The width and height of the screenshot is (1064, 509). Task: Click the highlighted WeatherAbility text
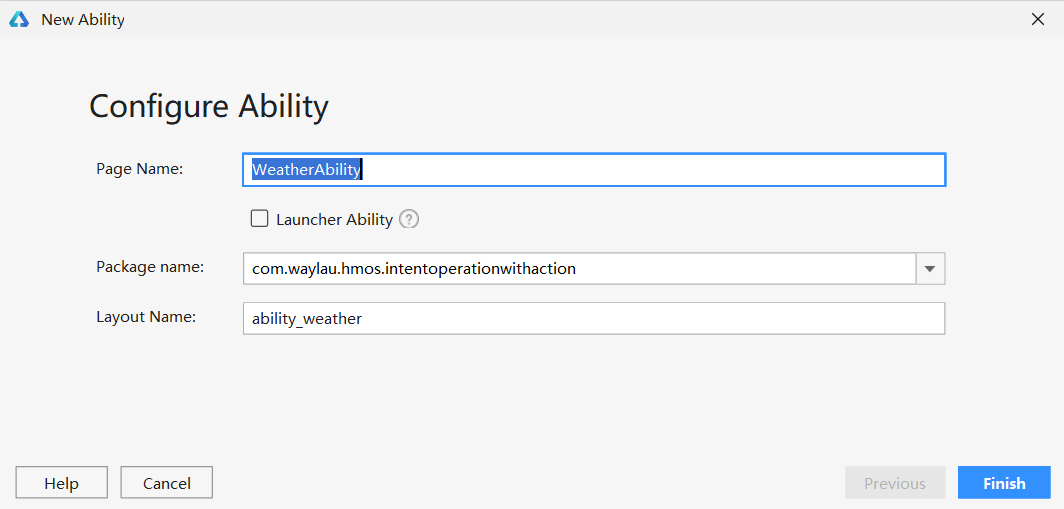pyautogui.click(x=306, y=170)
